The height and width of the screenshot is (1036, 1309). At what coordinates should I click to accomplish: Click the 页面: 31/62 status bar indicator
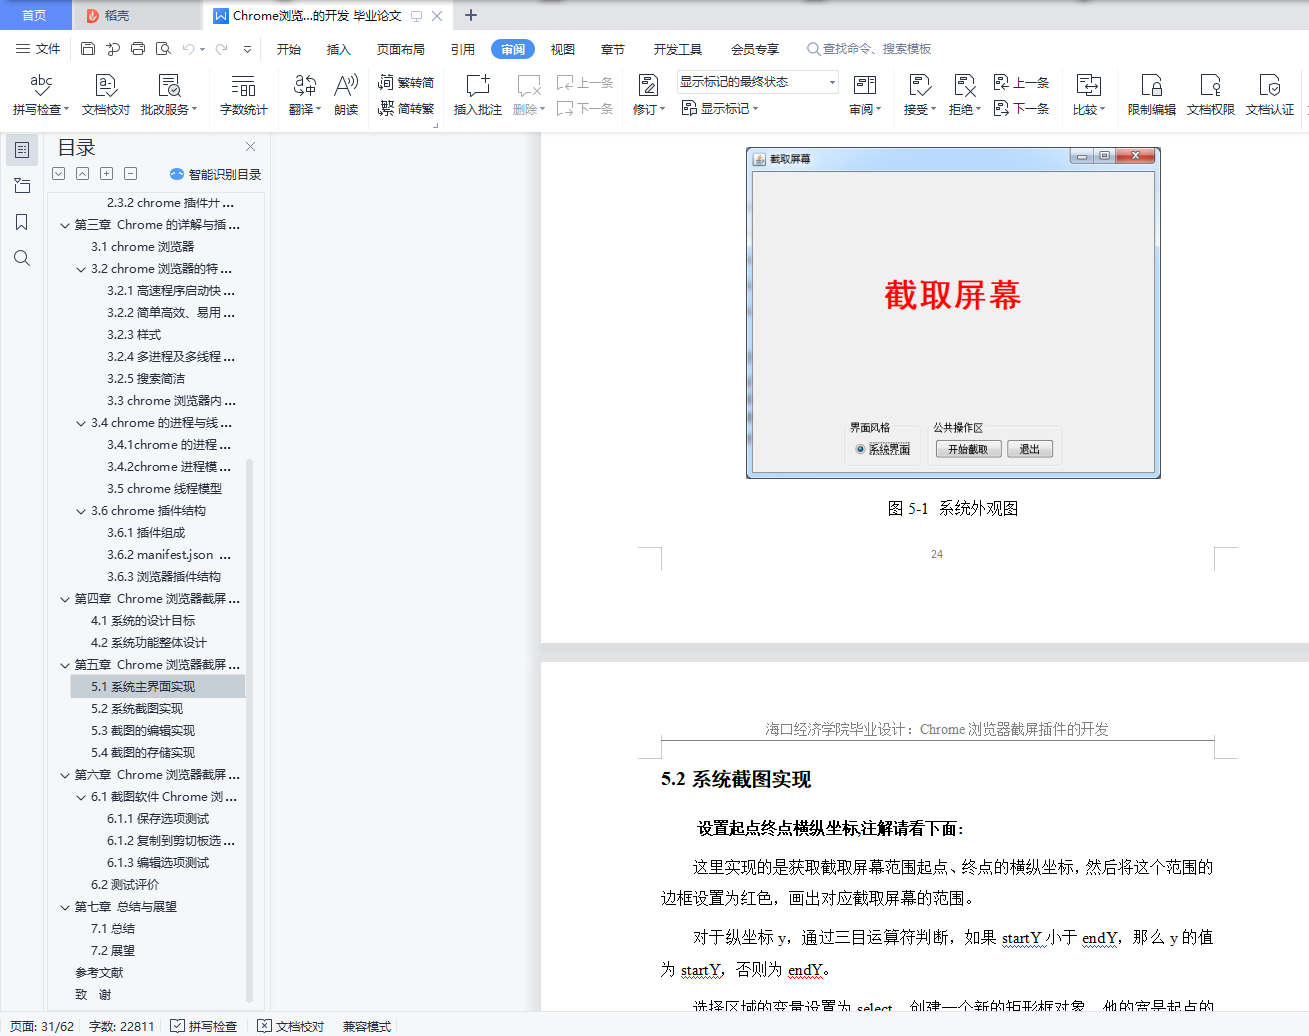42,1026
